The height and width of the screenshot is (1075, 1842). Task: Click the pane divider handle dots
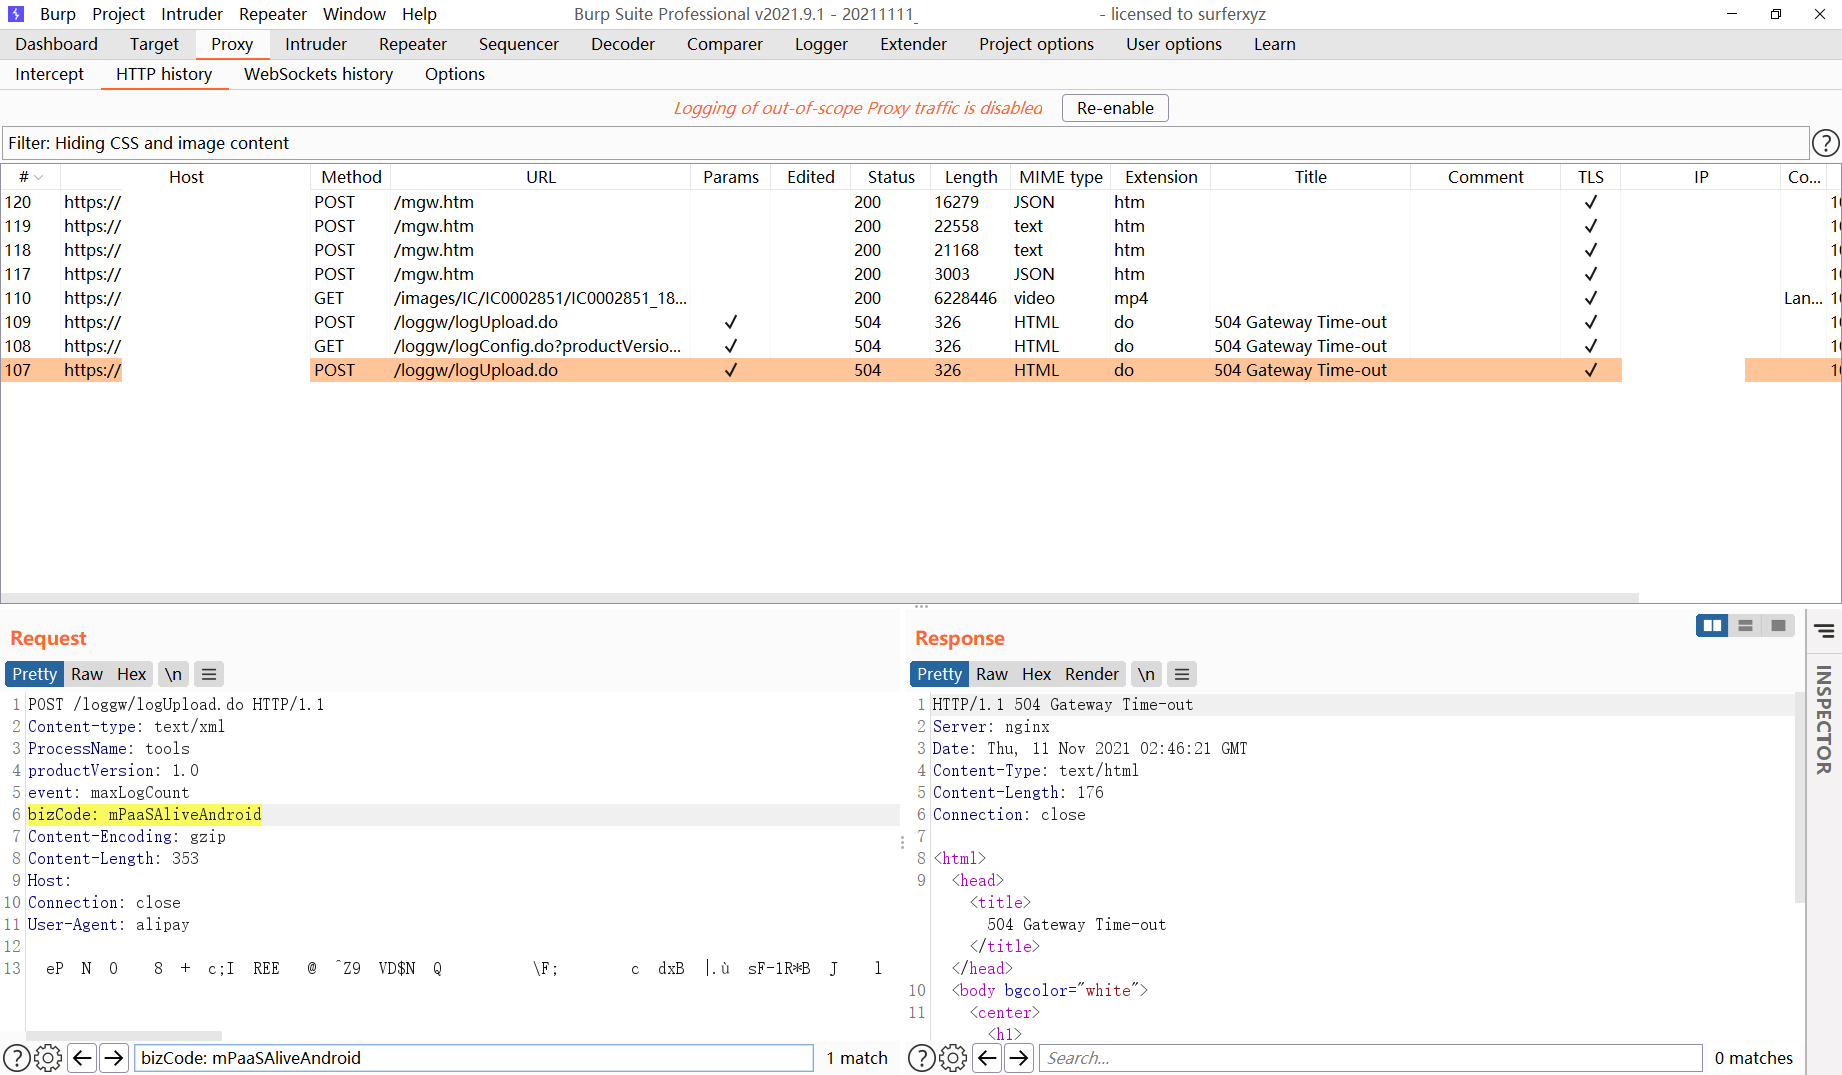pyautogui.click(x=921, y=606)
